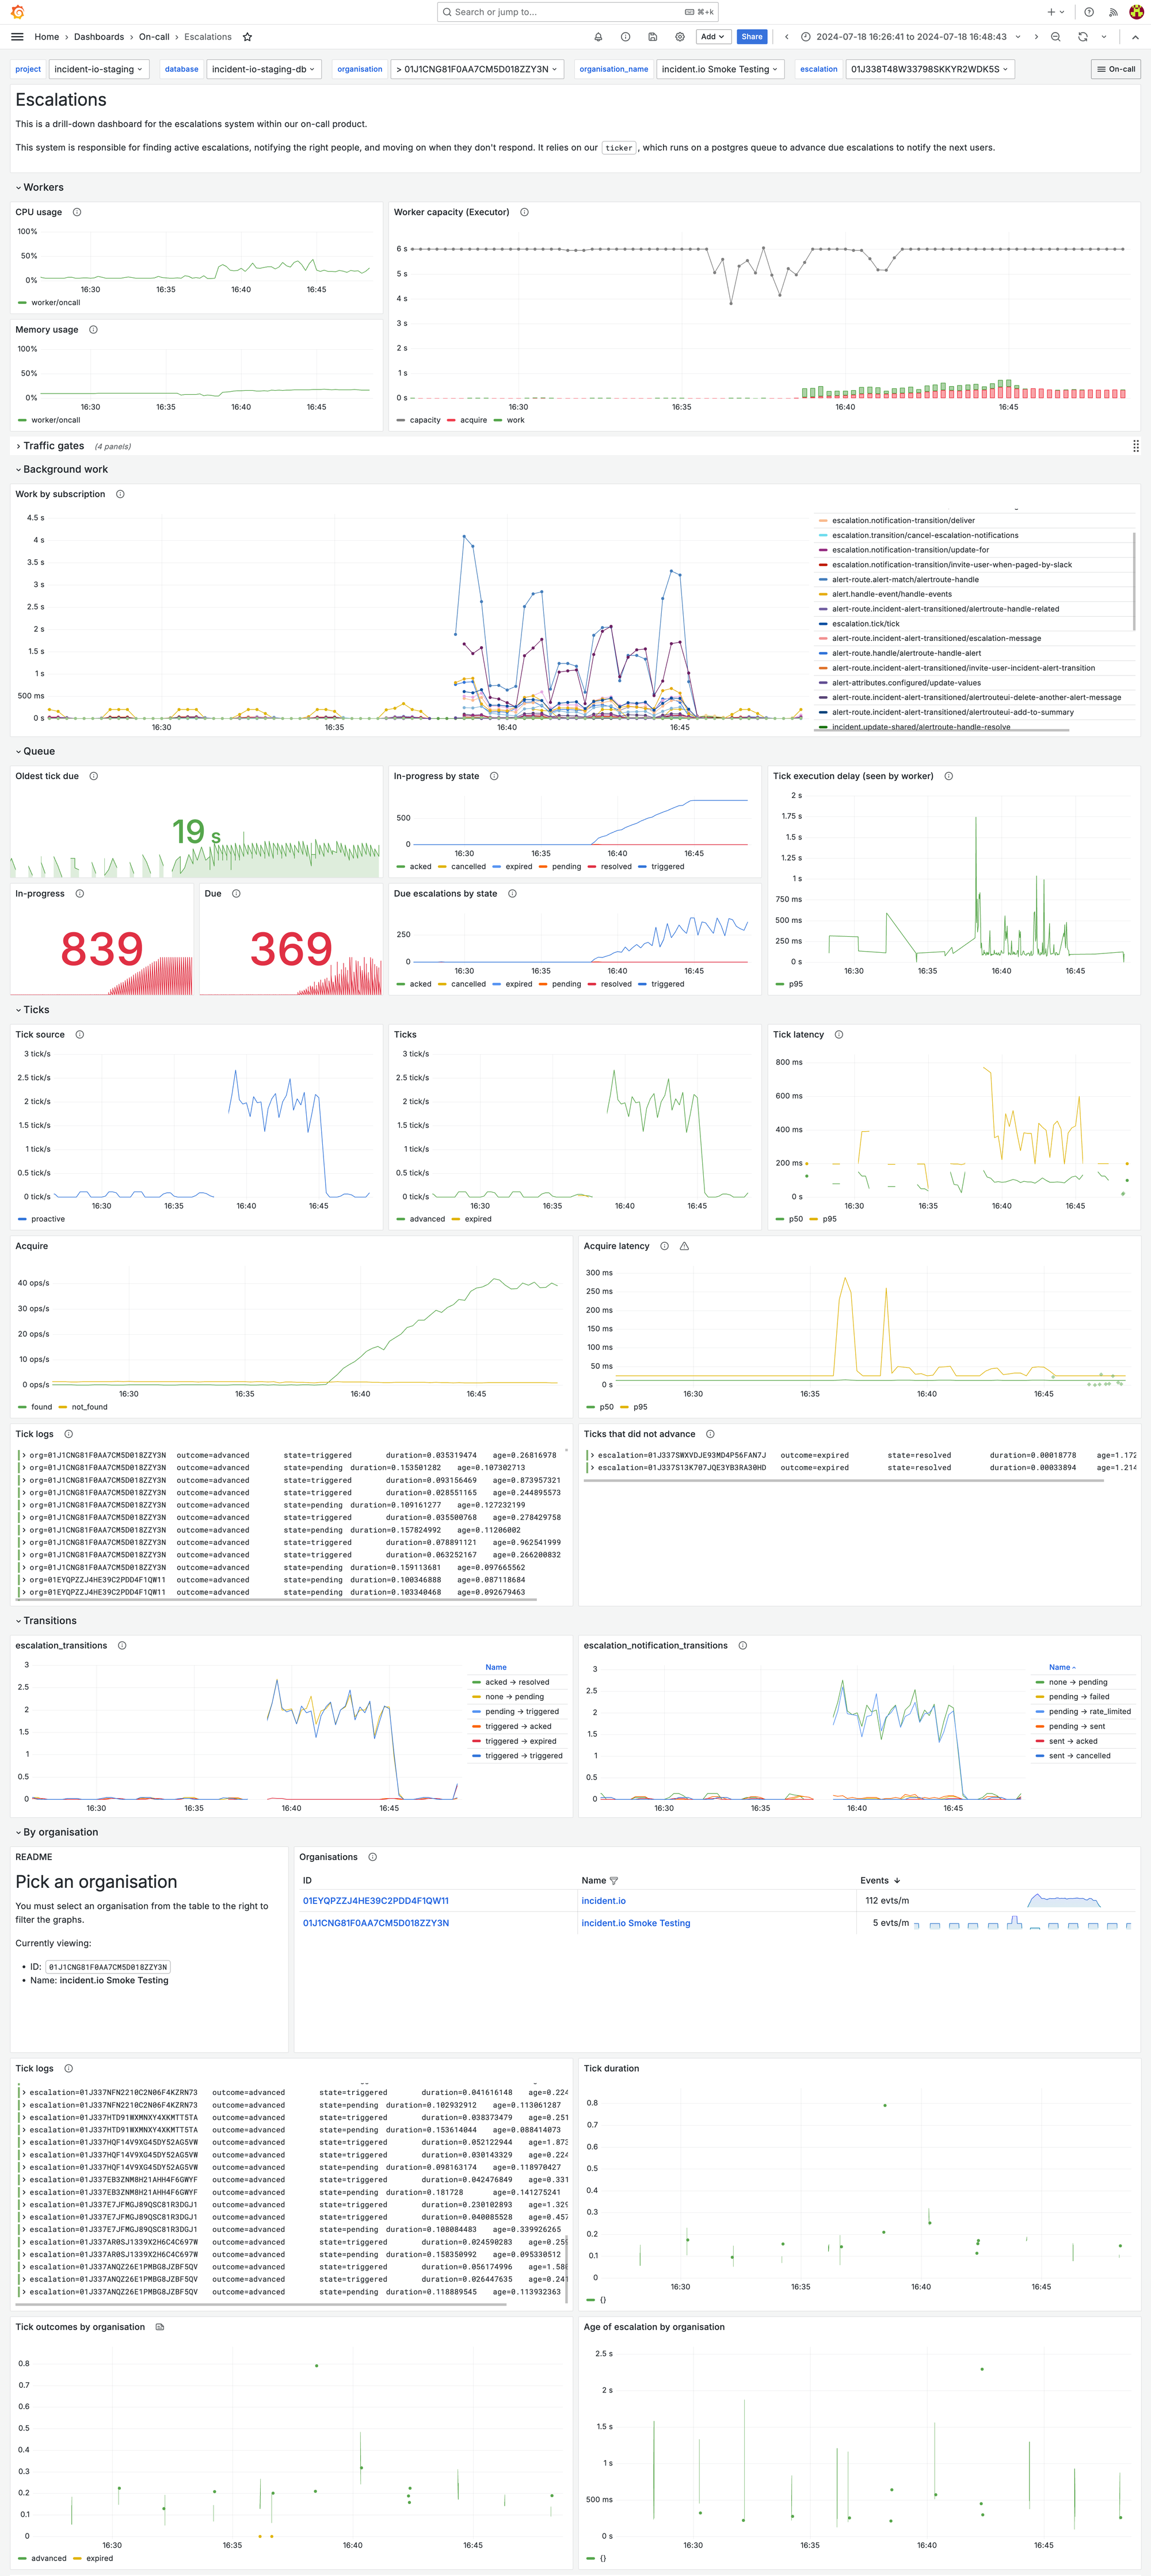Refresh the dashboard
The image size is (1151, 2576).
click(1082, 37)
